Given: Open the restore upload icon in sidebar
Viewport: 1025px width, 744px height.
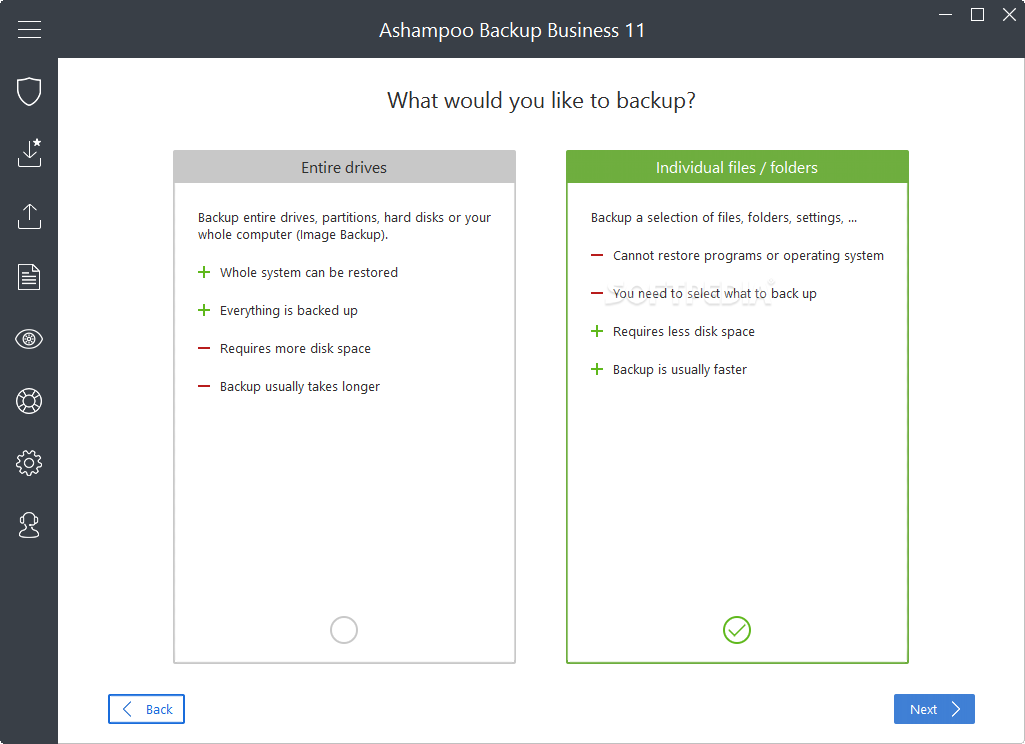Looking at the screenshot, I should coord(29,216).
